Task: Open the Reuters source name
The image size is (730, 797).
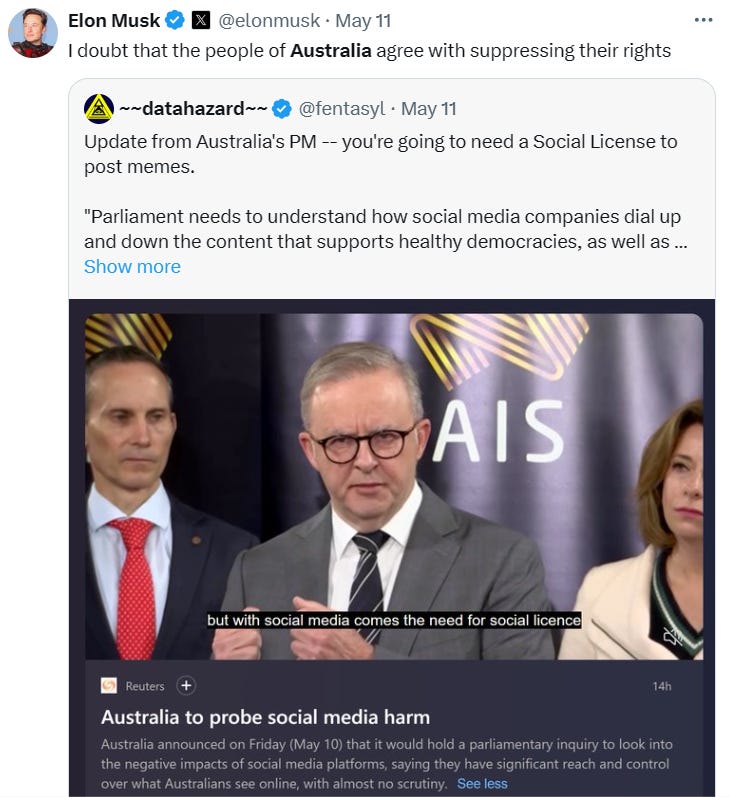Action: (x=145, y=686)
